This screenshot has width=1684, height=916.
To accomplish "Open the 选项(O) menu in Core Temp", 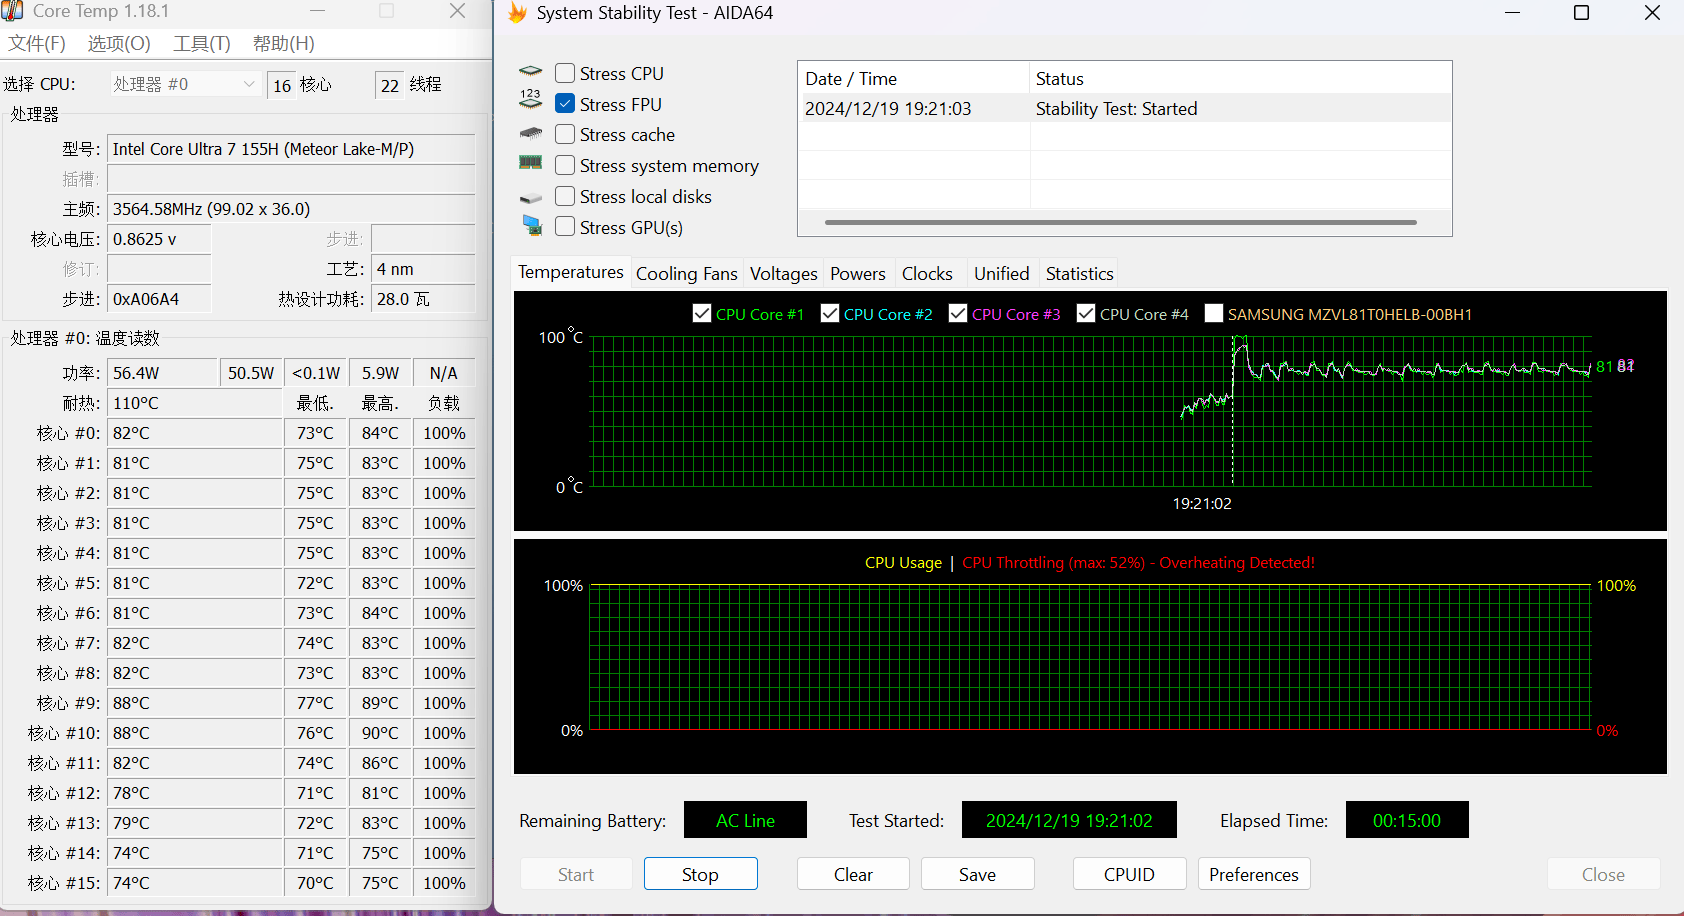I will (x=118, y=43).
